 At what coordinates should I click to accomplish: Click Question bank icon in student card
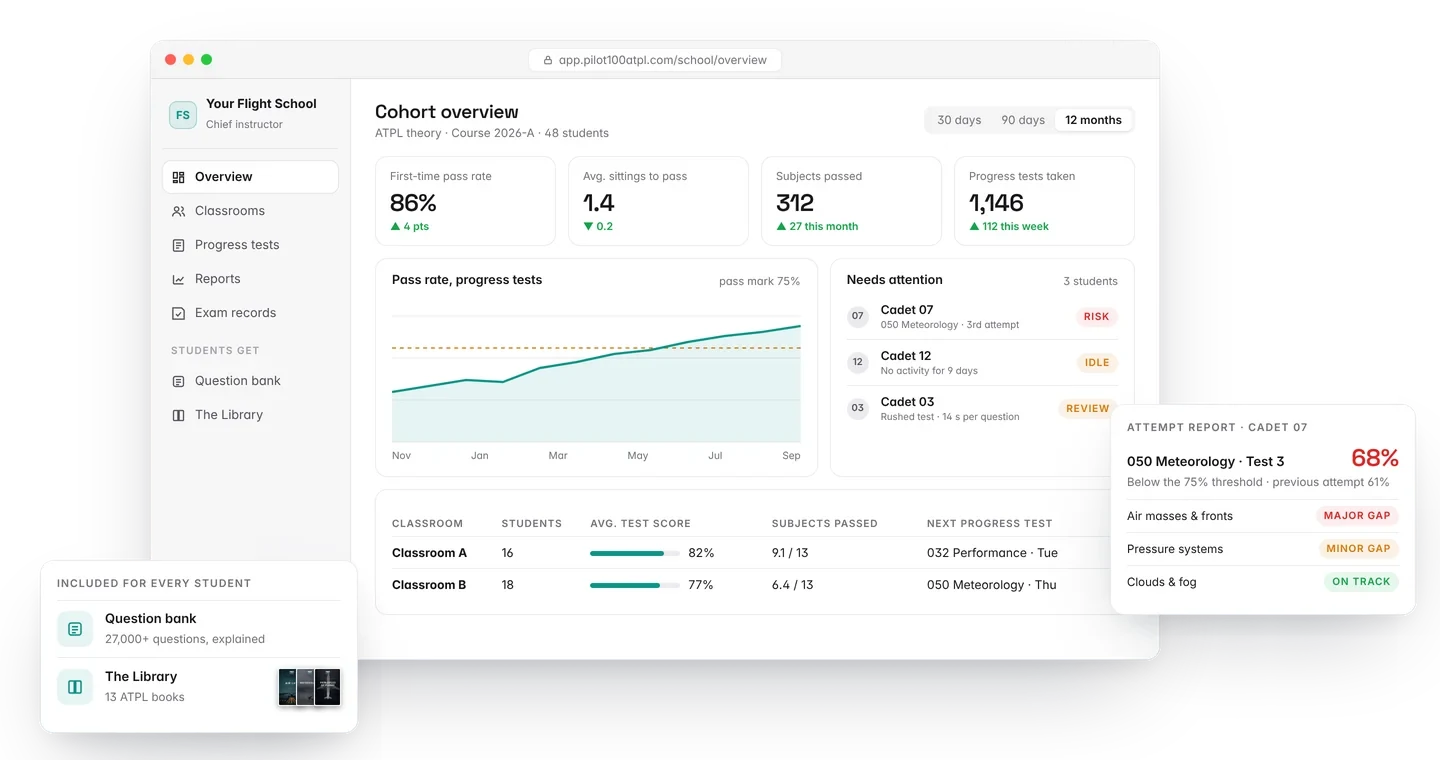coord(75,629)
